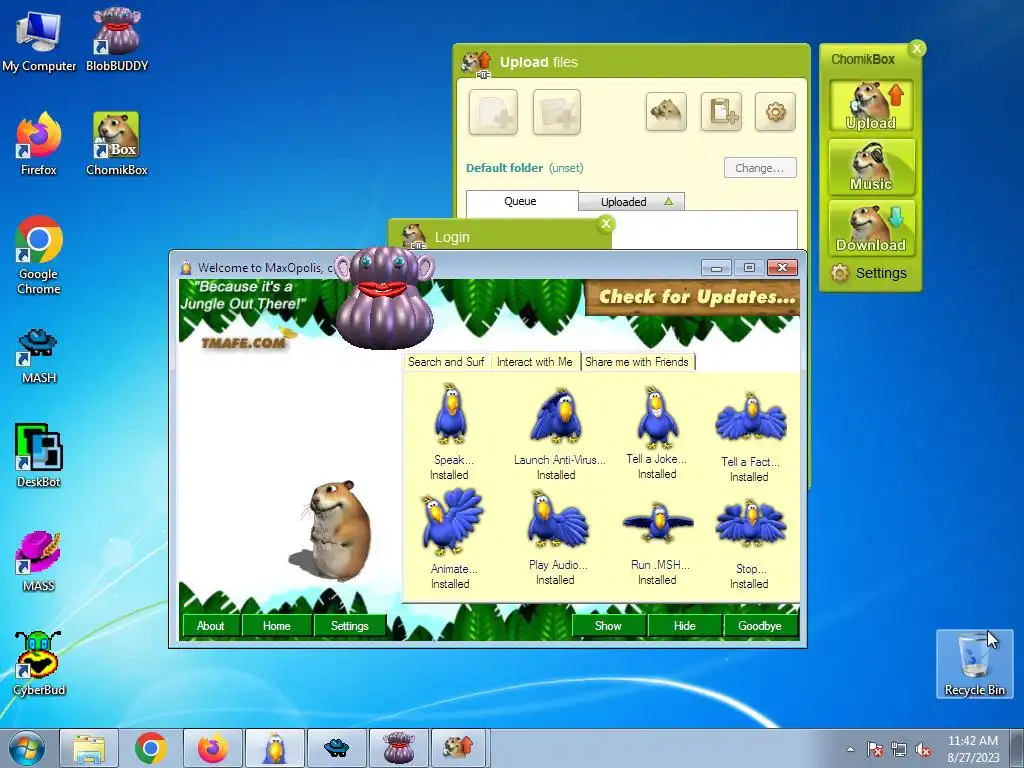Click the muted volume tray icon
1024x768 pixels.
pos(923,749)
